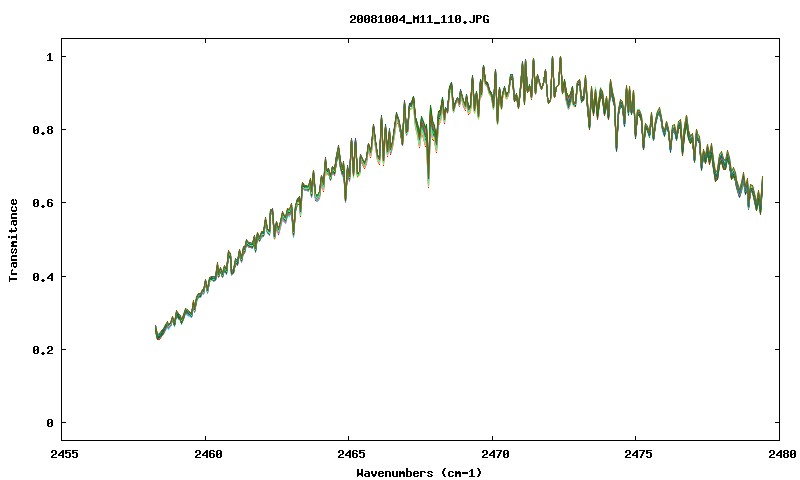Click the y-axis tick label 0.2

click(x=42, y=350)
